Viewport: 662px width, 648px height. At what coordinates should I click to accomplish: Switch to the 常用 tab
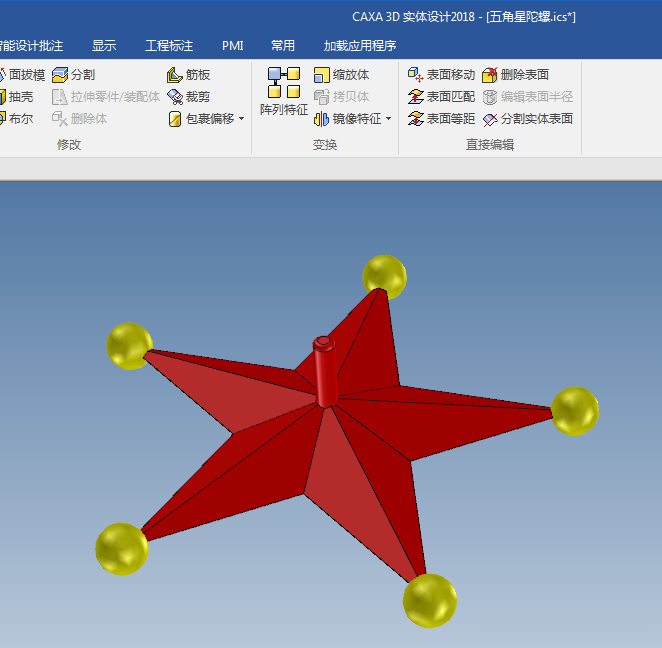(x=283, y=46)
